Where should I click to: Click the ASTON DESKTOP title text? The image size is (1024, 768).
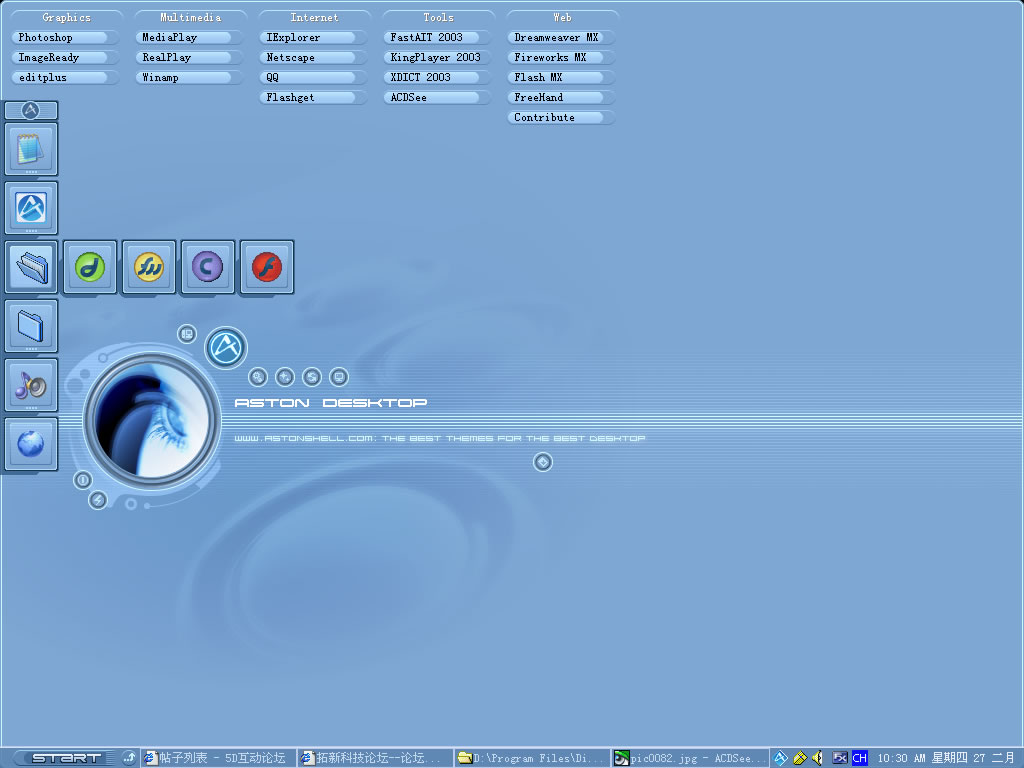tap(330, 403)
